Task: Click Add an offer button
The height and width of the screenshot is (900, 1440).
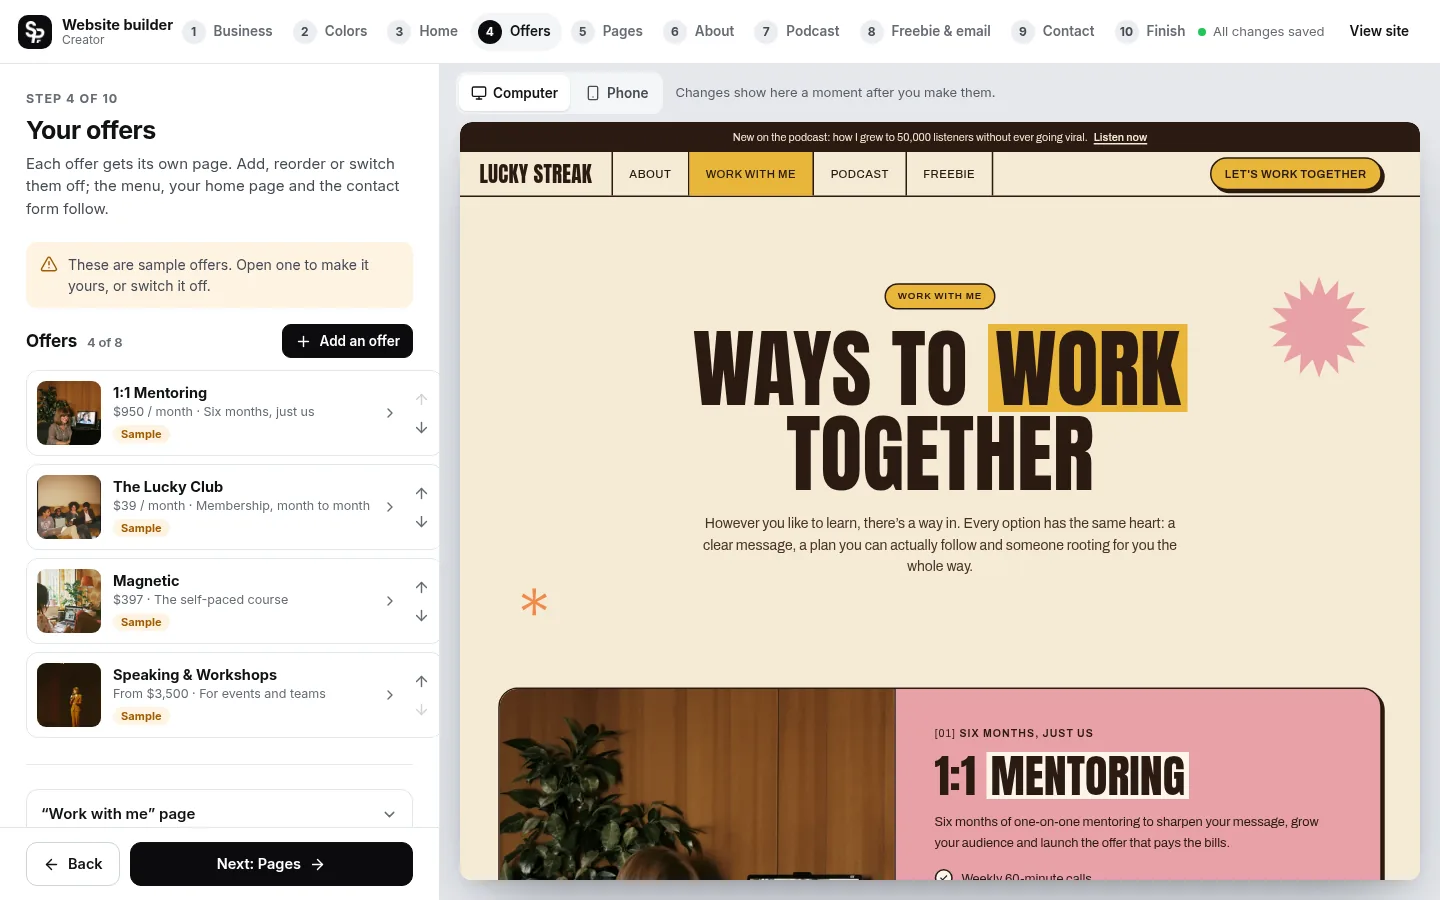Action: [x=347, y=341]
